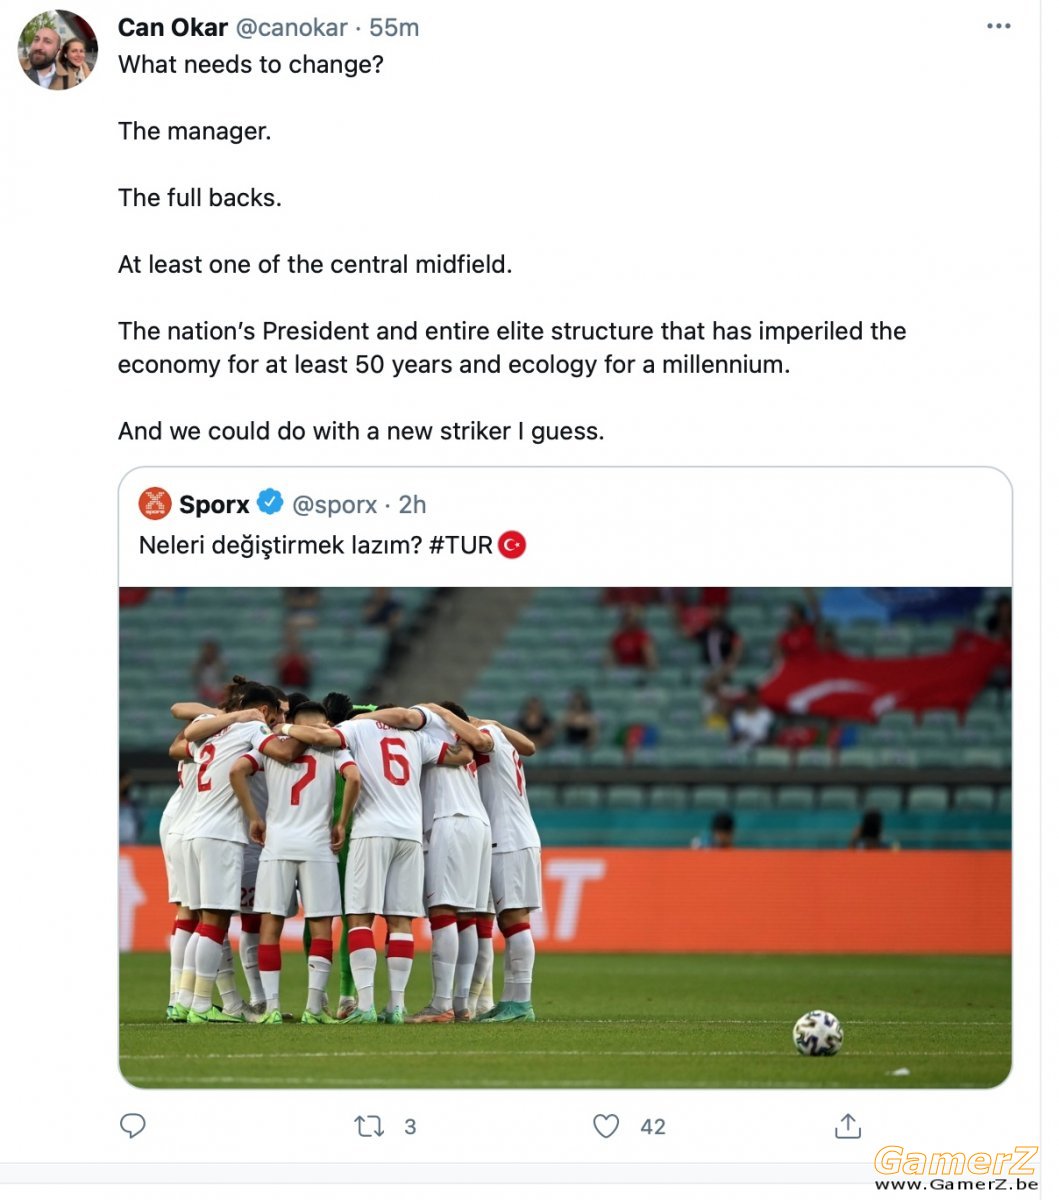Open the three-dot more options menu
The height and width of the screenshot is (1200, 1059).
(x=998, y=27)
